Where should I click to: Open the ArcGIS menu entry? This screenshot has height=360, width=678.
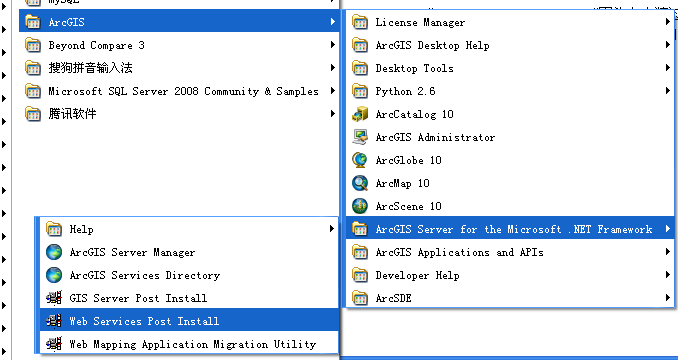(x=179, y=22)
